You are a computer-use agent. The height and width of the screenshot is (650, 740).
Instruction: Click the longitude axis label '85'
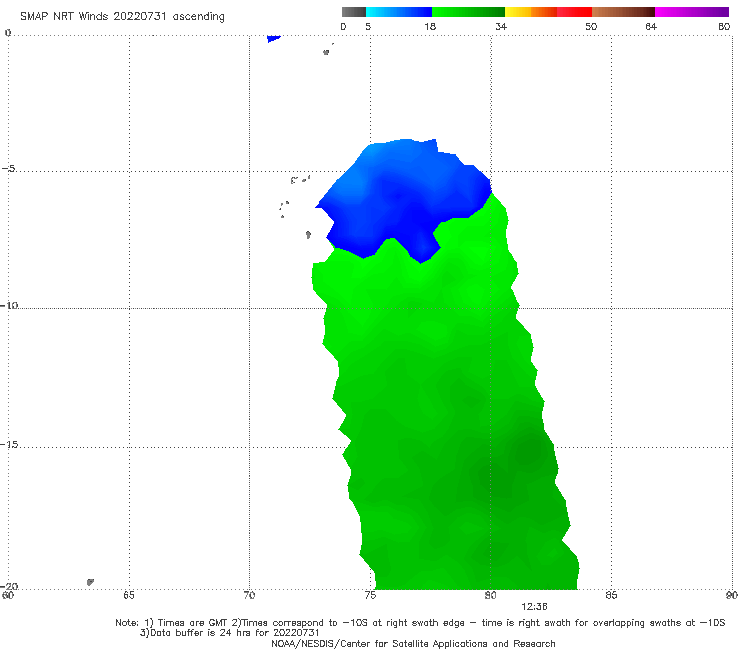point(611,595)
